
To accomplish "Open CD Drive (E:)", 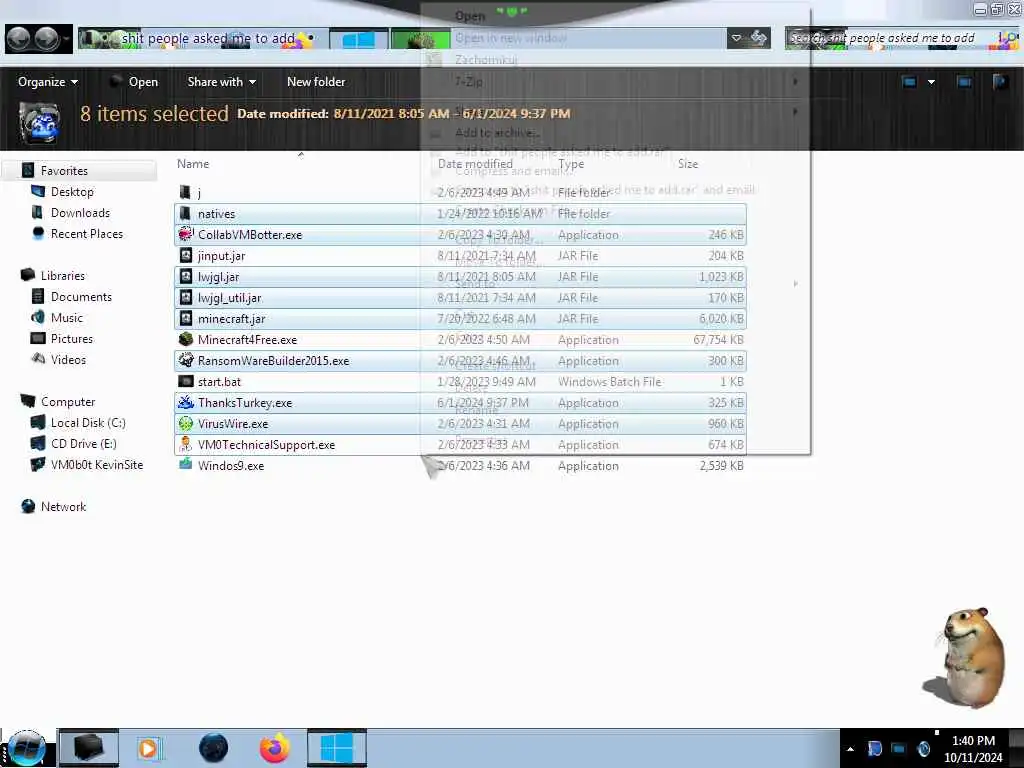I will [x=84, y=443].
